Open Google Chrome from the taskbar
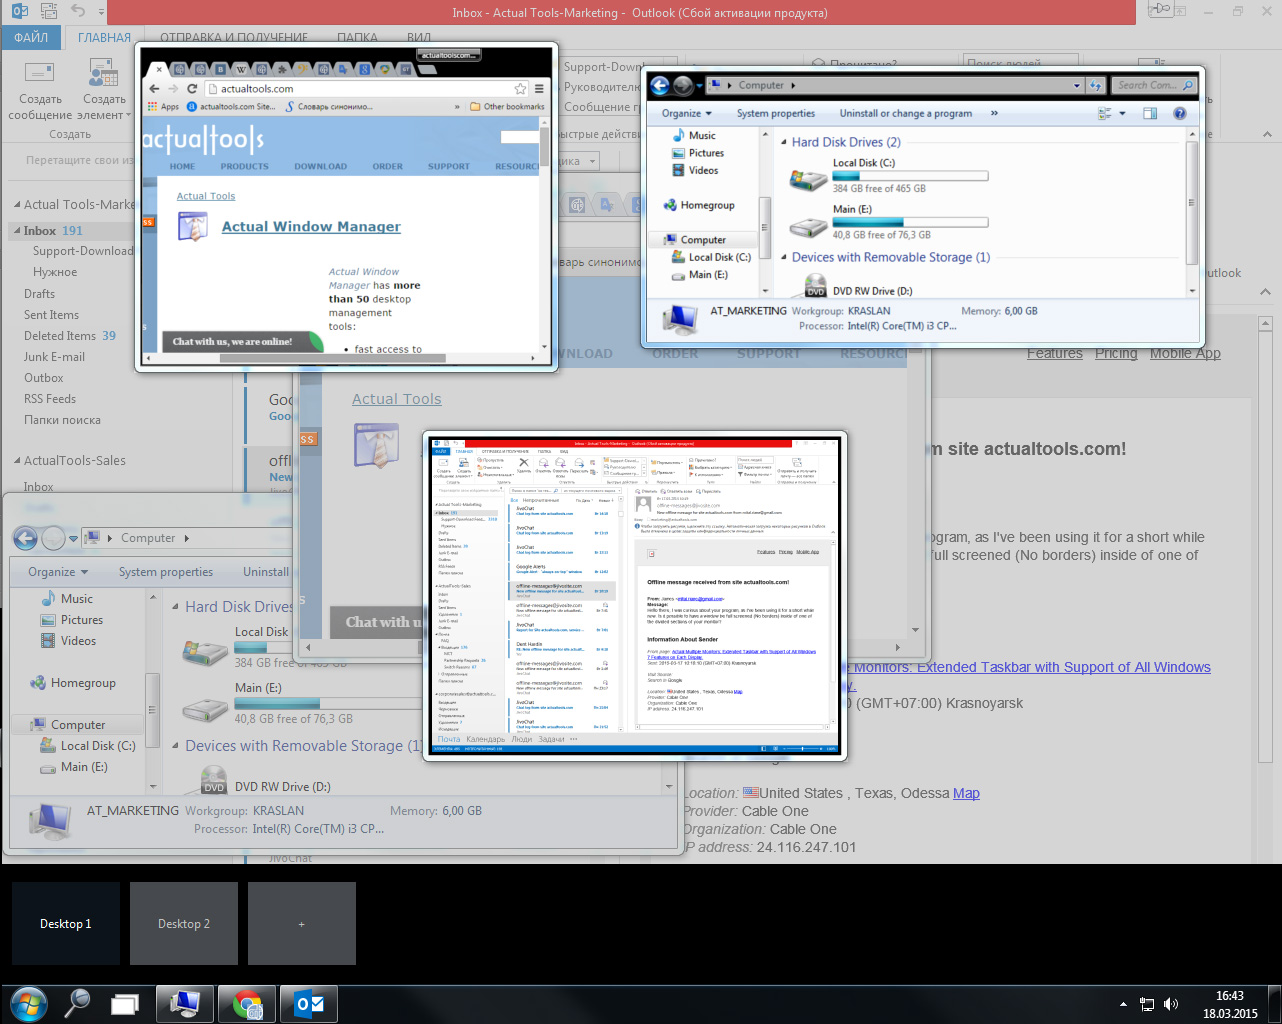Screen dimensions: 1282x1024 coord(248,1004)
